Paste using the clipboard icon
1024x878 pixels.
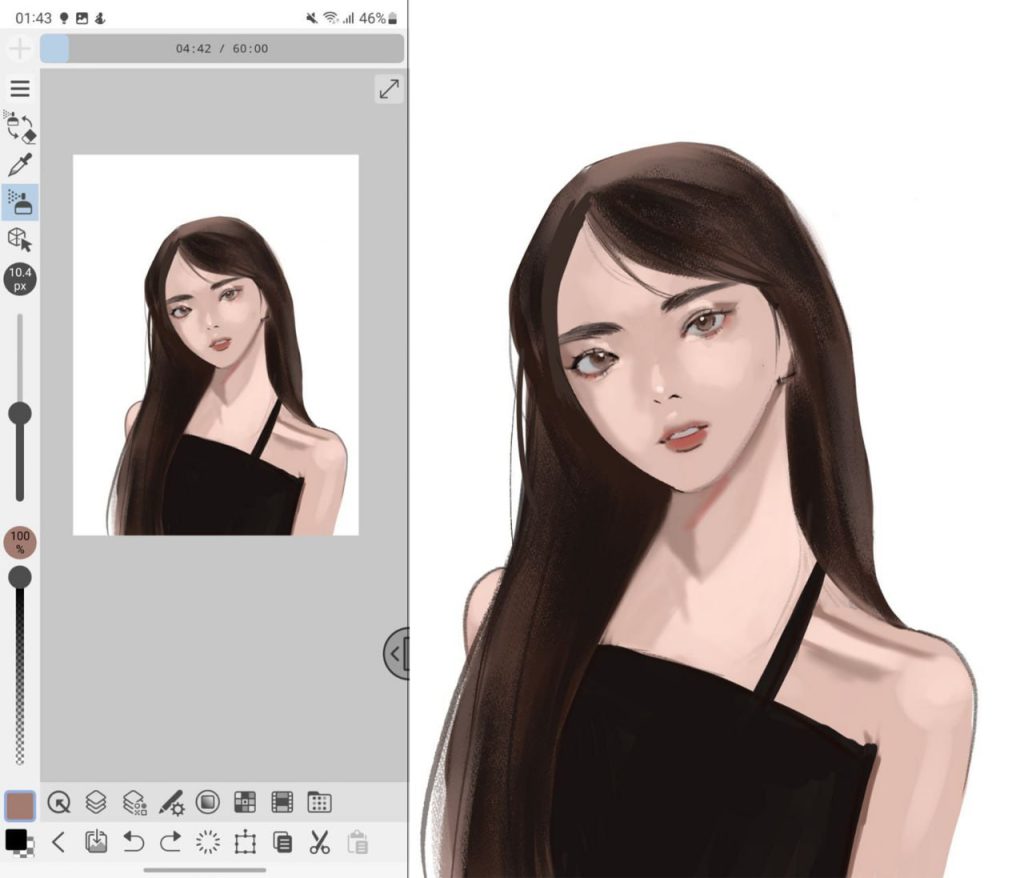click(x=357, y=841)
